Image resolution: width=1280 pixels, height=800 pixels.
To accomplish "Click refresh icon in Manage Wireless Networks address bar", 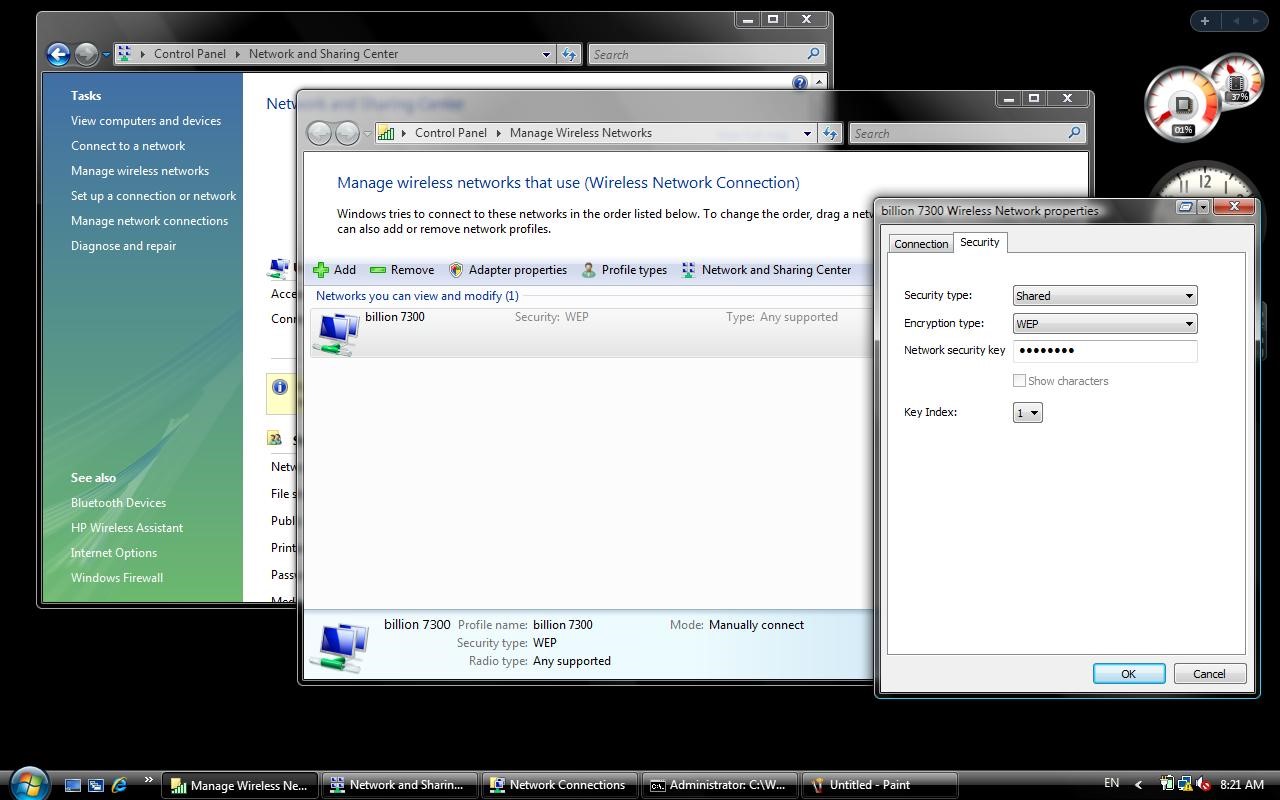I will (830, 133).
